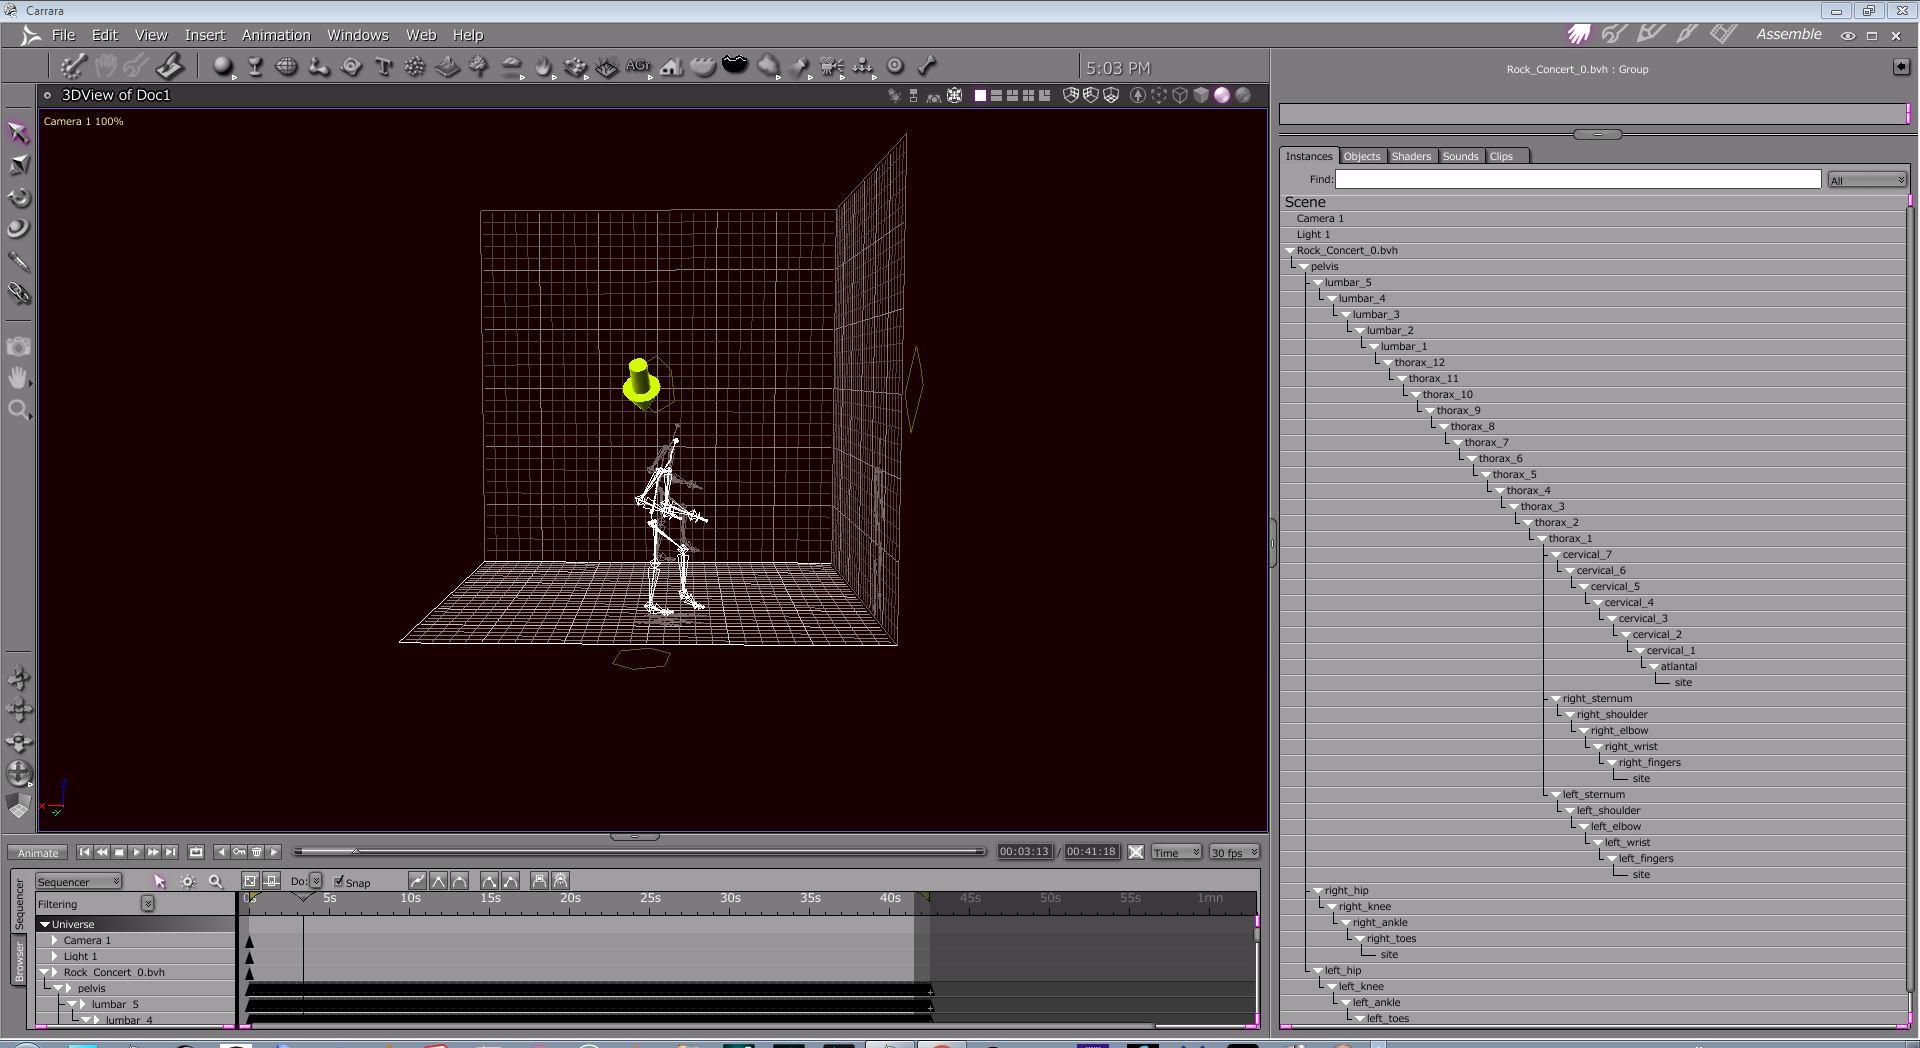Open the Assemble room hand icon

point(1579,34)
